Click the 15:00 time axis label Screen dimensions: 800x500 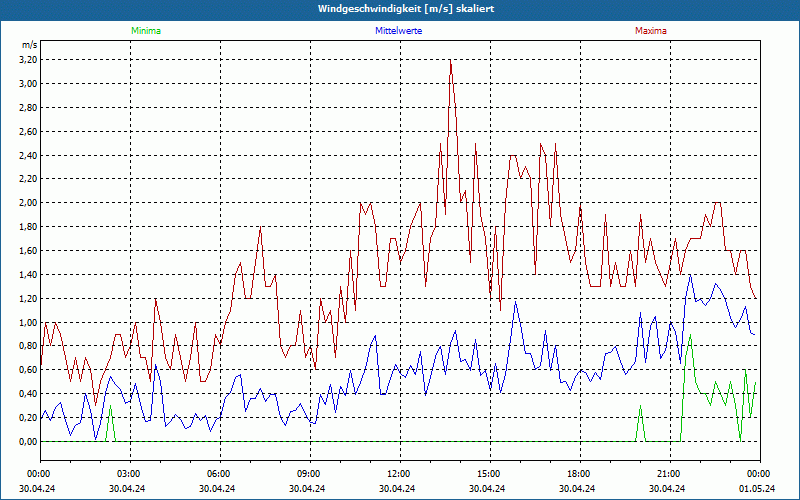pyautogui.click(x=490, y=474)
